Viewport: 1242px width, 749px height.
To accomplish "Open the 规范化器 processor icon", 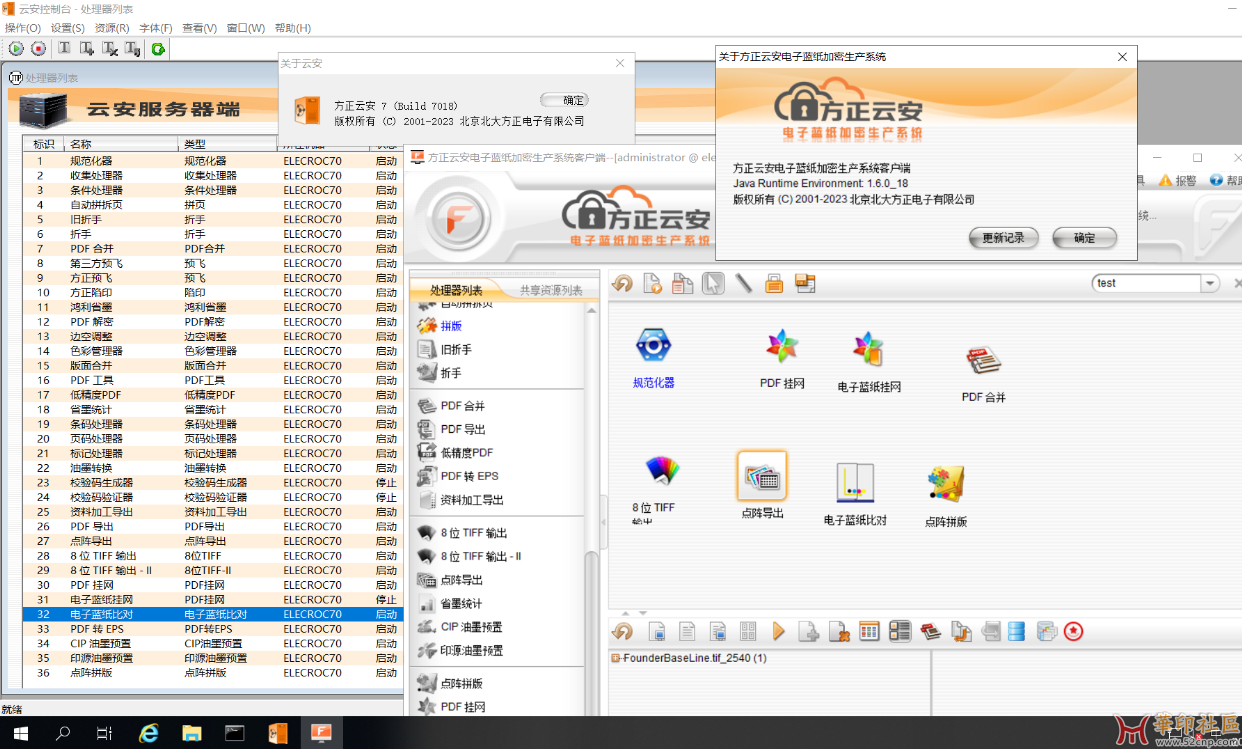I will 654,347.
